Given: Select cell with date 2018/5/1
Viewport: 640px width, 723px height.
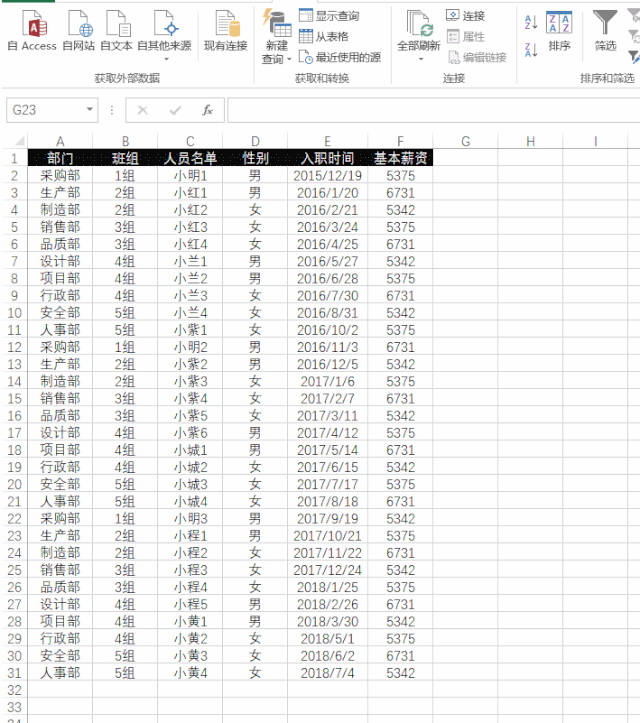Looking at the screenshot, I should pos(327,639).
